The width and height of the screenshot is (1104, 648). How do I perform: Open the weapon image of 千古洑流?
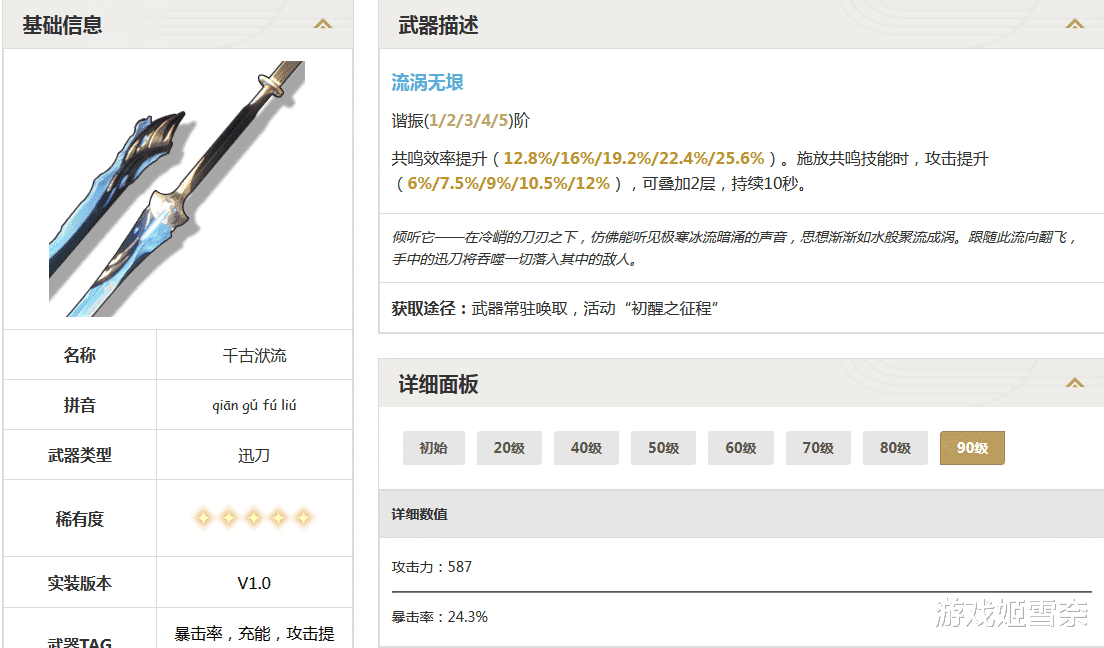tap(177, 189)
